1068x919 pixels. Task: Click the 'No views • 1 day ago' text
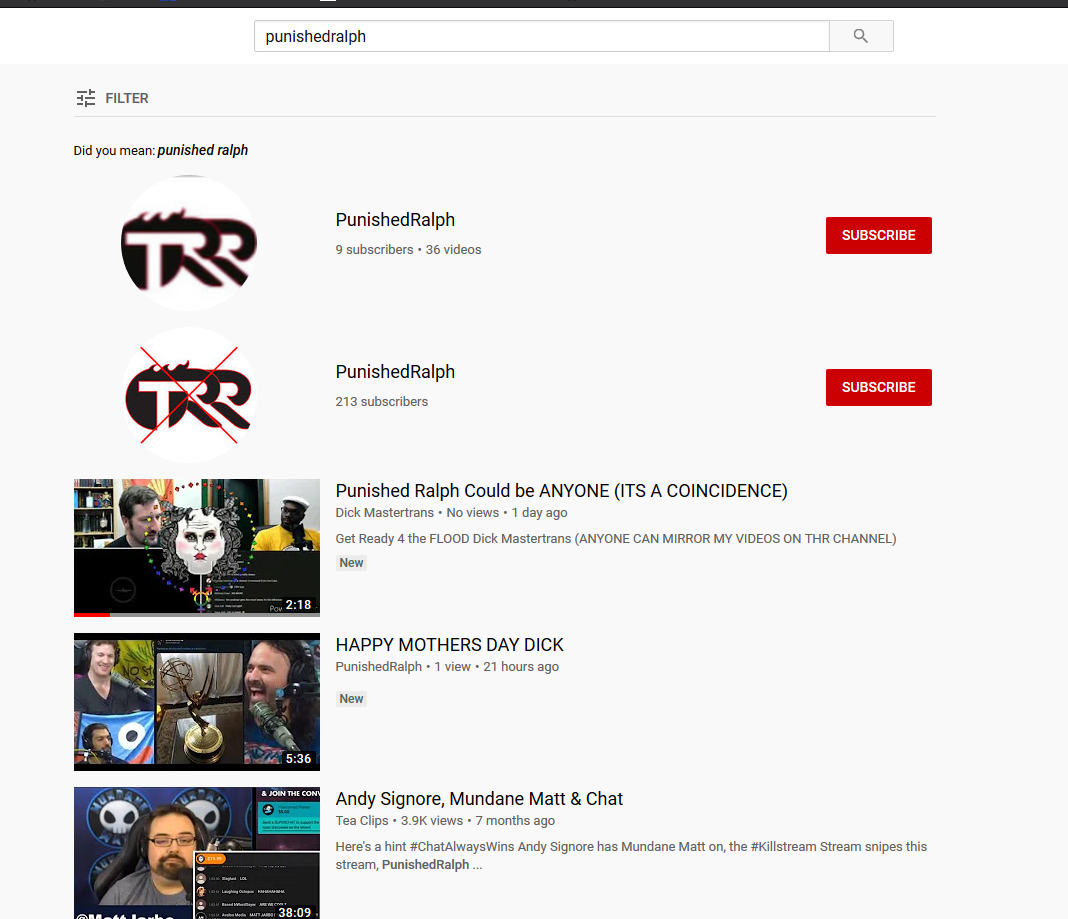click(x=507, y=512)
